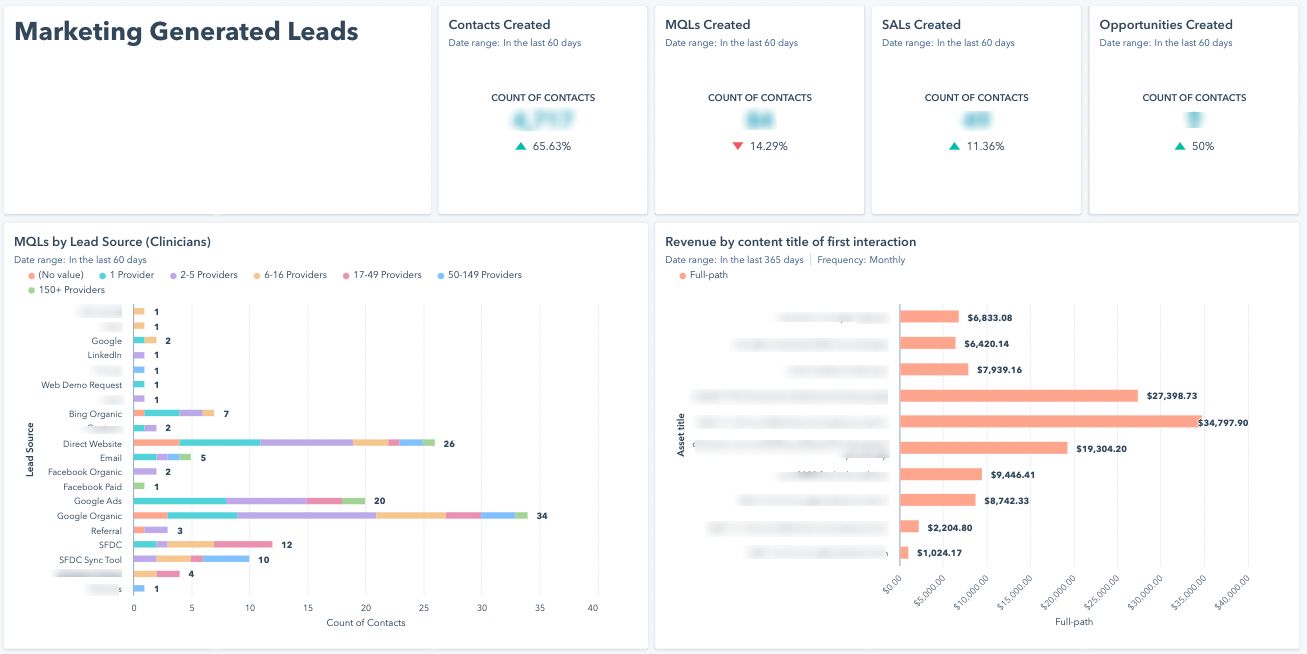Click the Direct Website stacked bar
Viewport: 1307px width, 654px height.
[x=284, y=443]
